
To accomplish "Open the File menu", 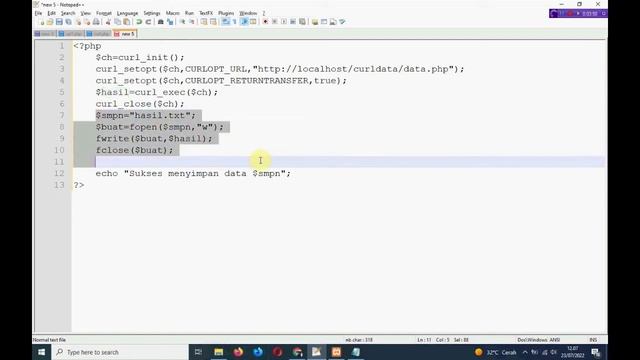I will 38,13.
